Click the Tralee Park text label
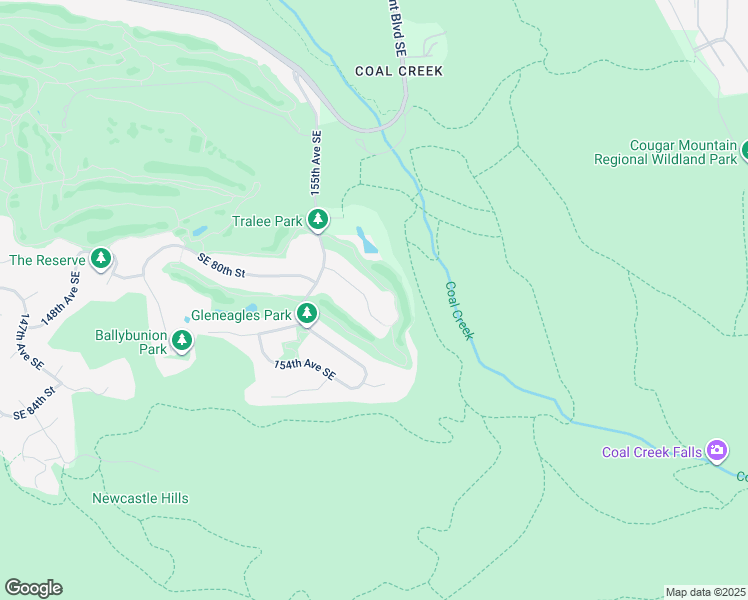 tap(267, 221)
